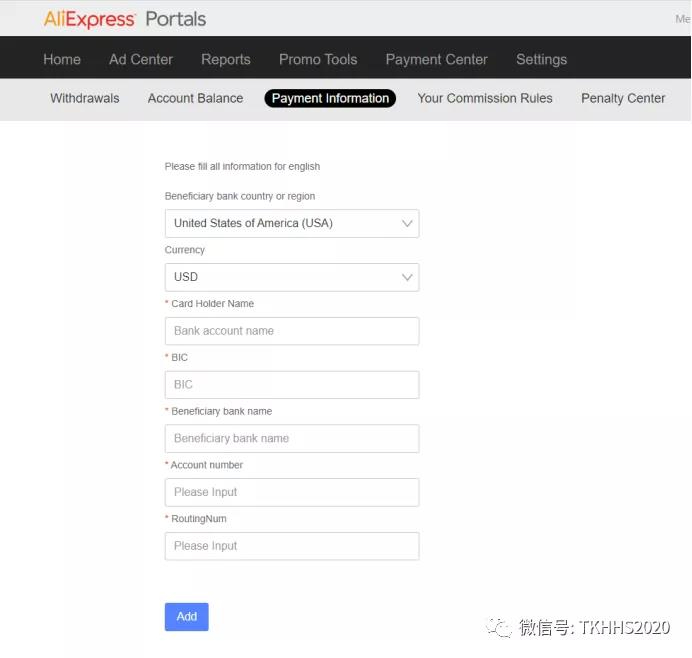Open Promo Tools in navigation bar
Viewport: 692px width, 658px height.
(318, 59)
